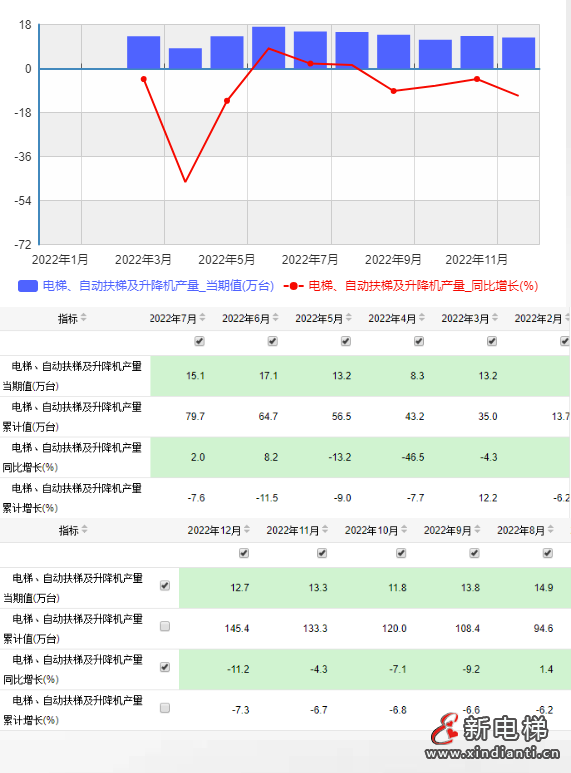Select the -13.2 growth cell
571x773 pixels.
point(340,457)
